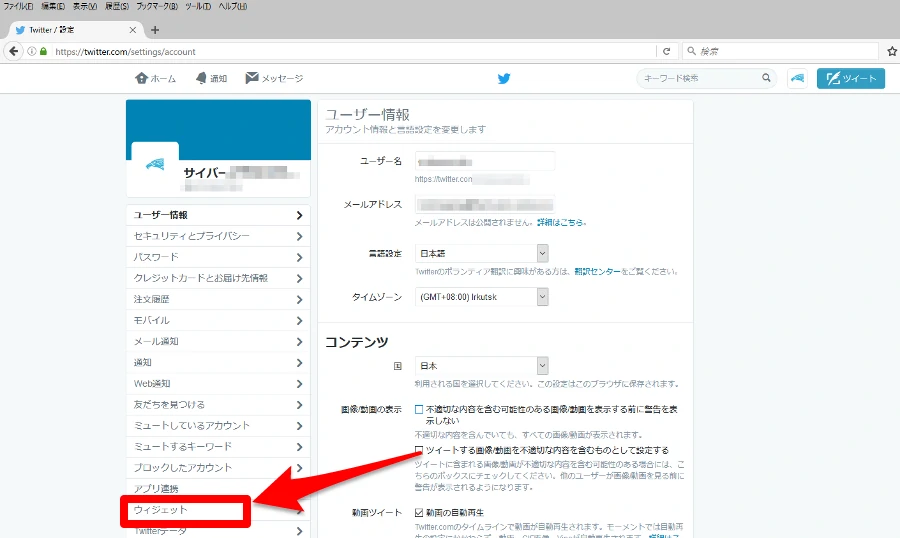
Task: Open クレジットカードとお届け先情報 settings
Action: click(x=218, y=278)
